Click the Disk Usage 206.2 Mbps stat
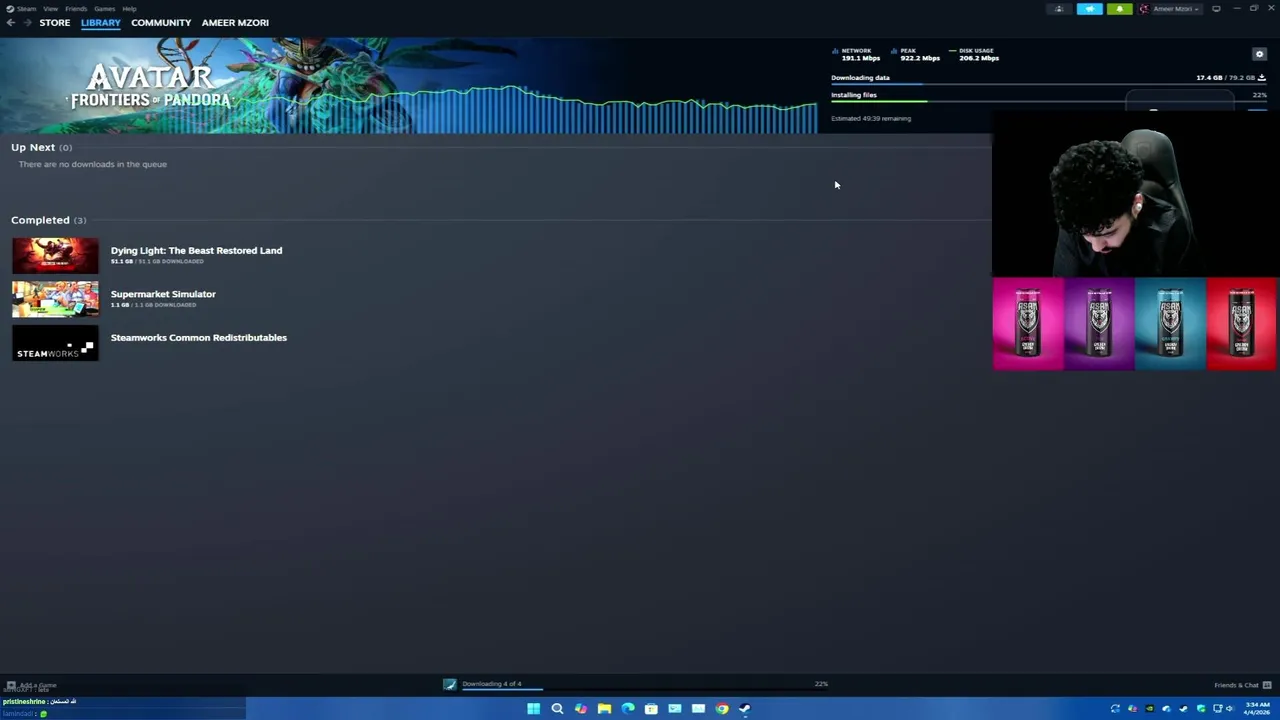 pyautogui.click(x=974, y=54)
